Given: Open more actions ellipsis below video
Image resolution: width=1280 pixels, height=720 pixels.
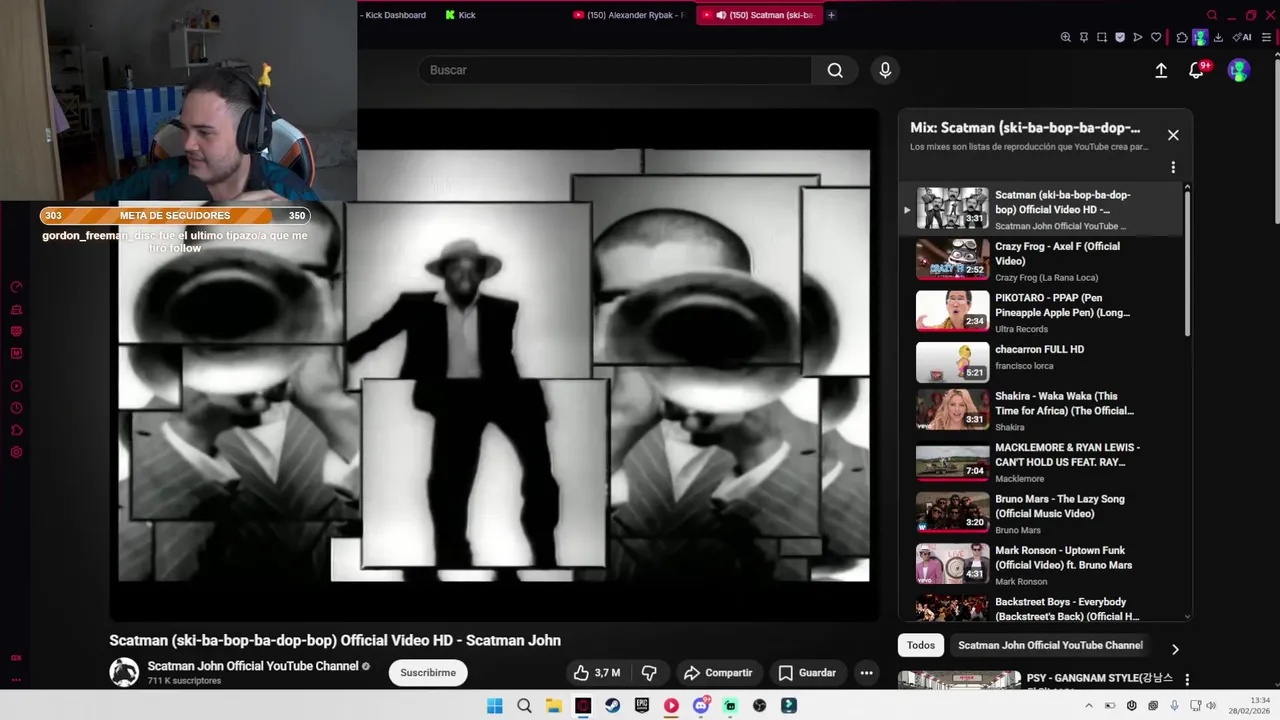Looking at the screenshot, I should click(866, 673).
